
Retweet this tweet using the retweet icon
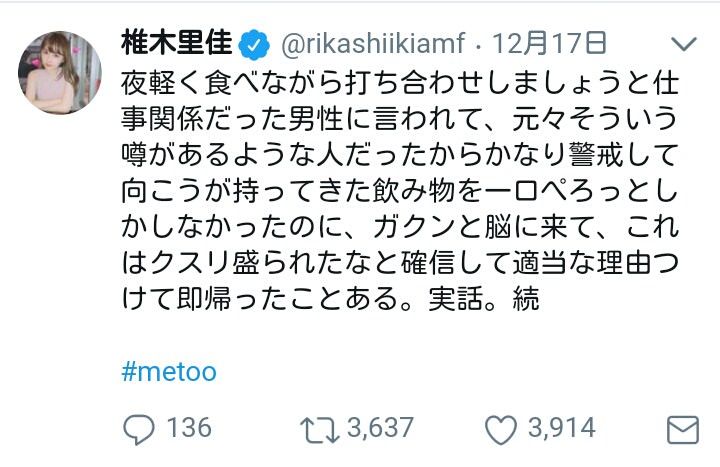point(319,429)
